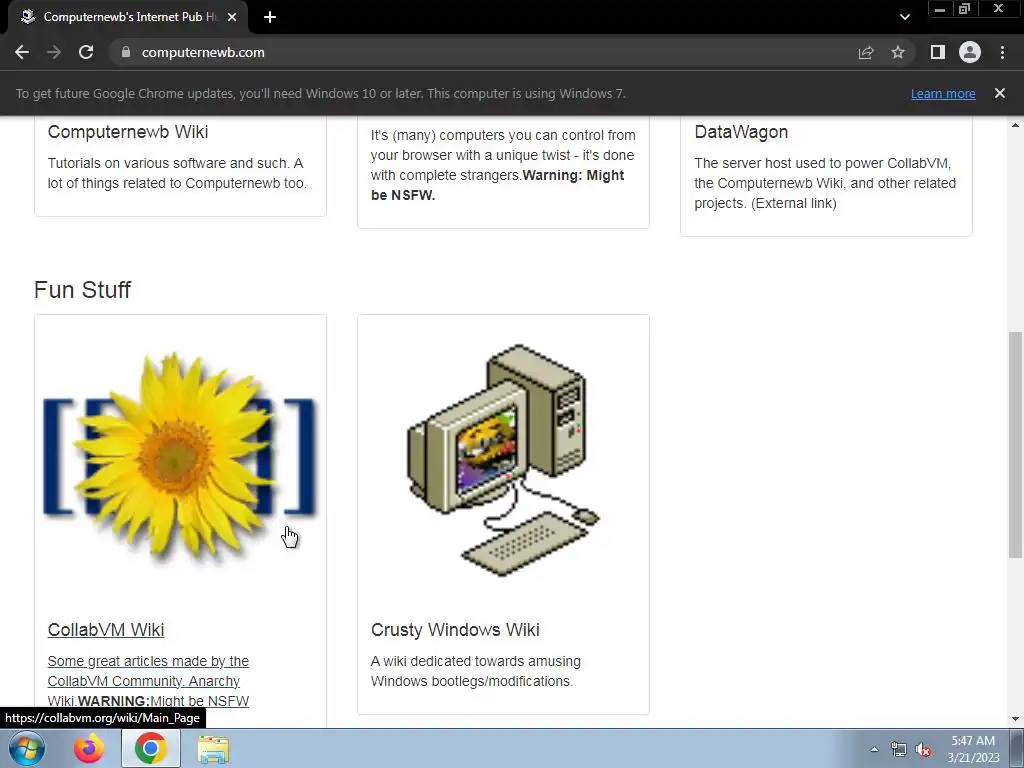Click the page scrollbar up arrow

click(1016, 125)
